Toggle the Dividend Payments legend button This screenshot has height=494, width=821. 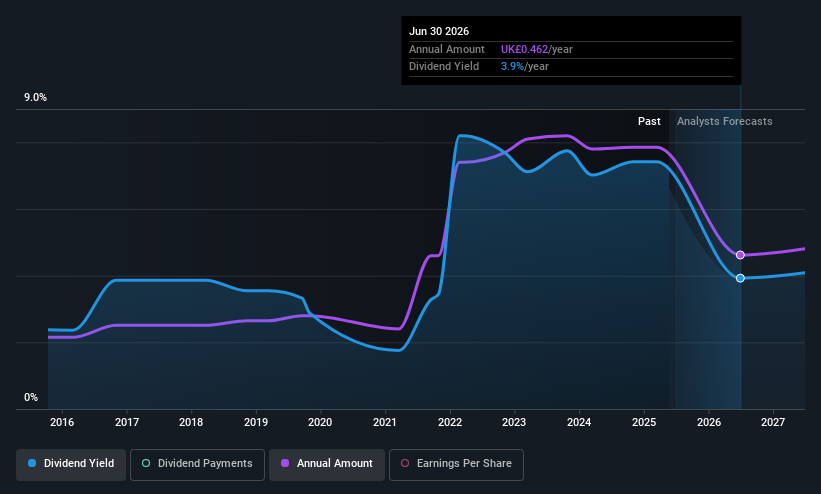pyautogui.click(x=197, y=464)
